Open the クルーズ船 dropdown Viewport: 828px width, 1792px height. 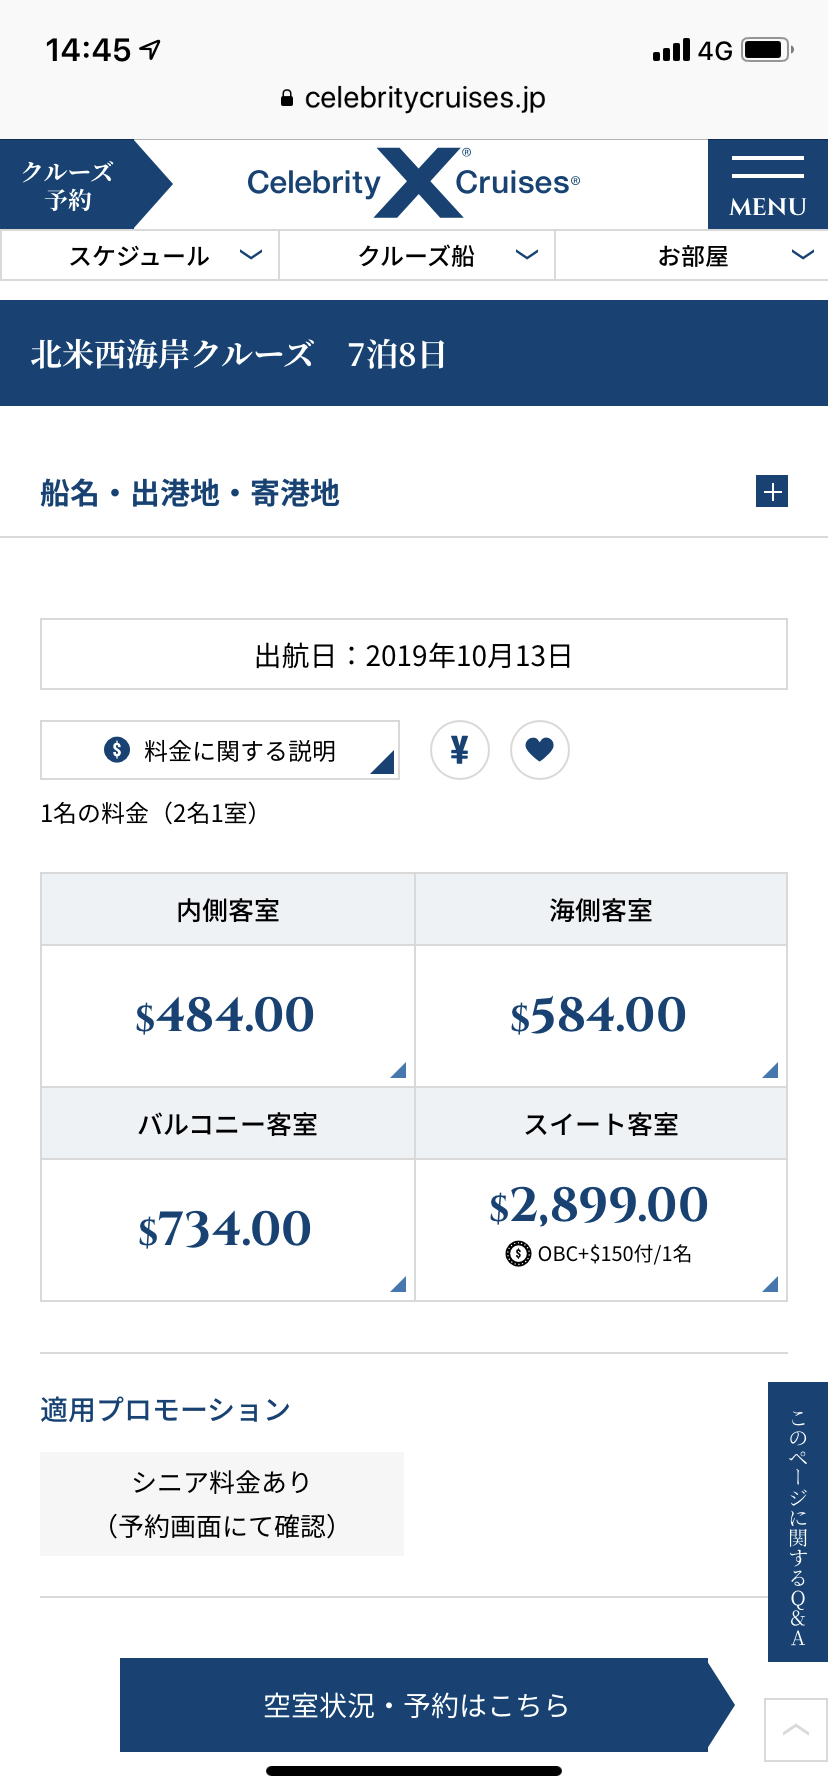click(417, 256)
